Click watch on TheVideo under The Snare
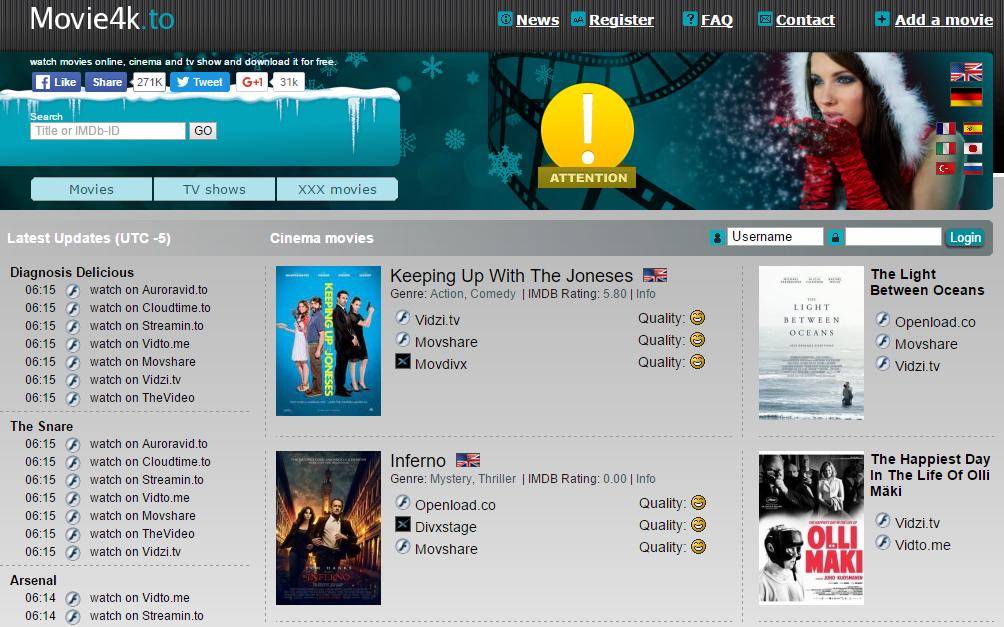Viewport: 1004px width, 627px height. point(142,533)
